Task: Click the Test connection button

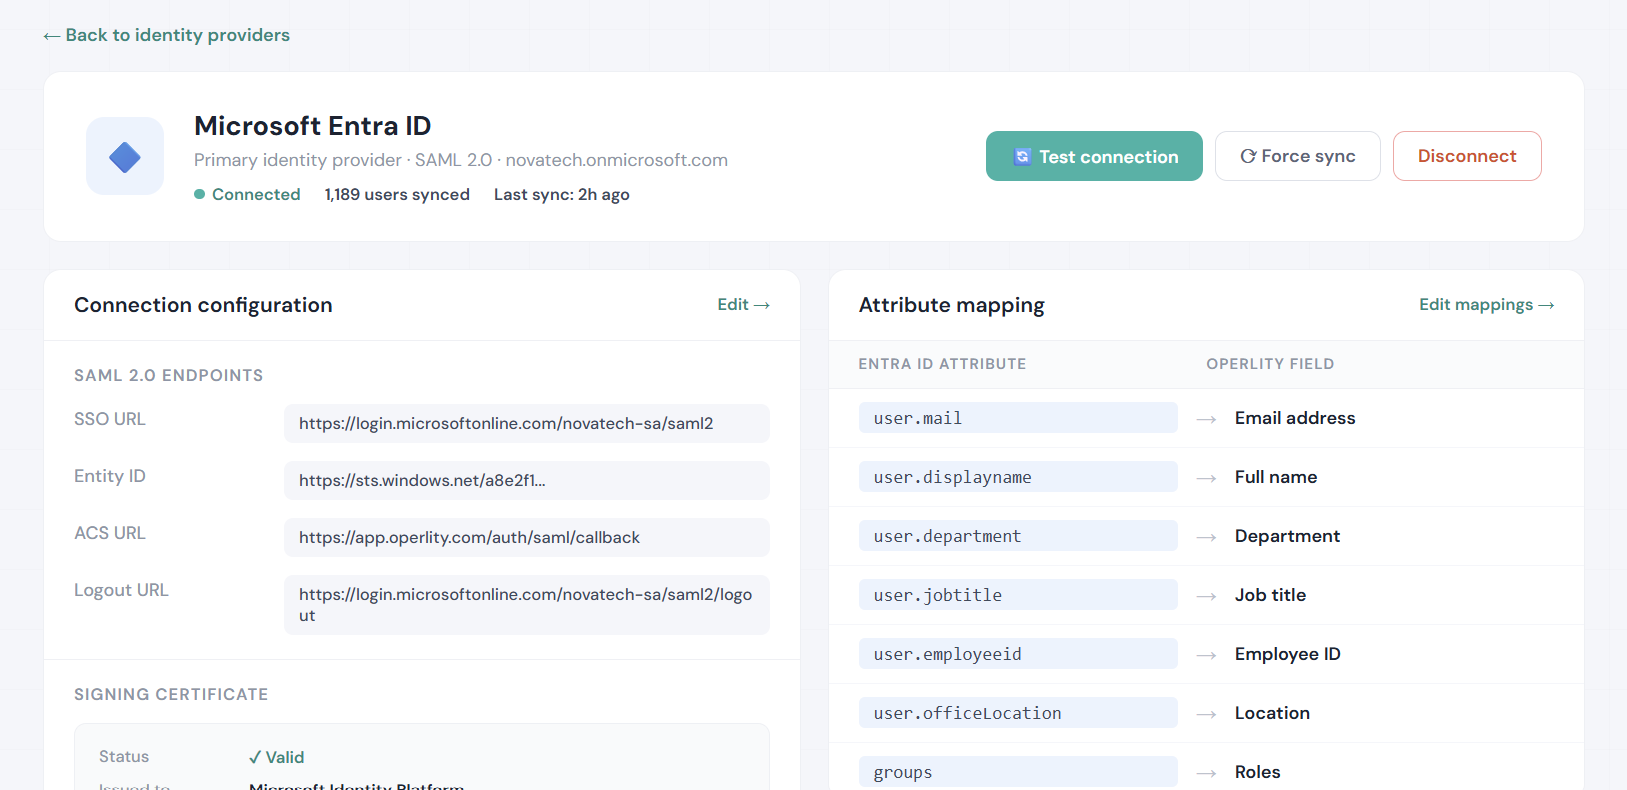Action: tap(1094, 156)
